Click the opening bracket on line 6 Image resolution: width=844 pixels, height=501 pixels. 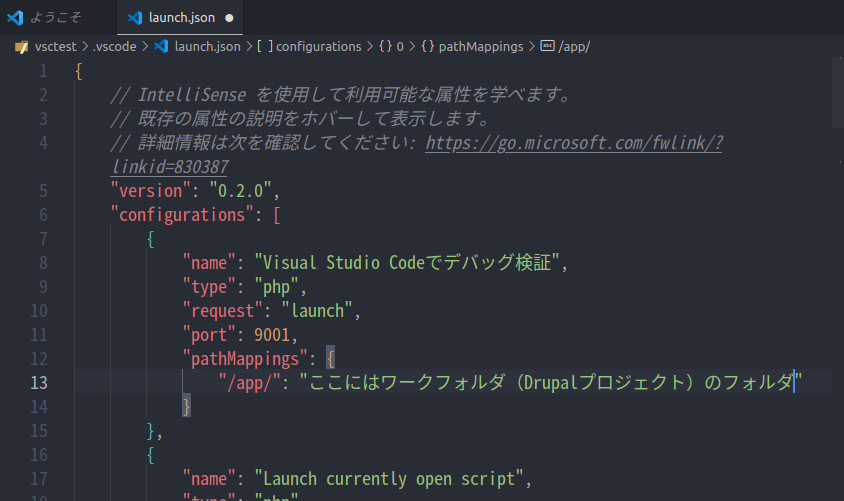point(277,215)
